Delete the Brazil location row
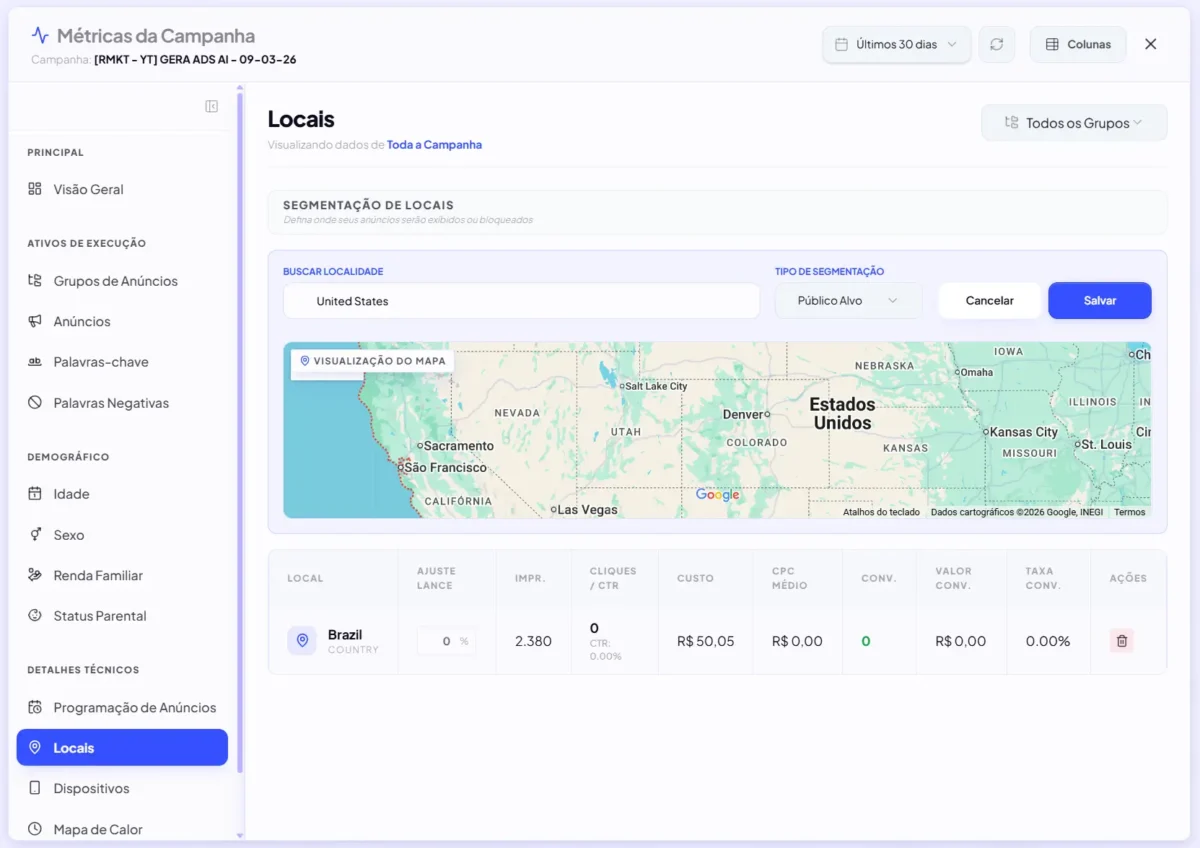The width and height of the screenshot is (1200, 848). [x=1121, y=641]
